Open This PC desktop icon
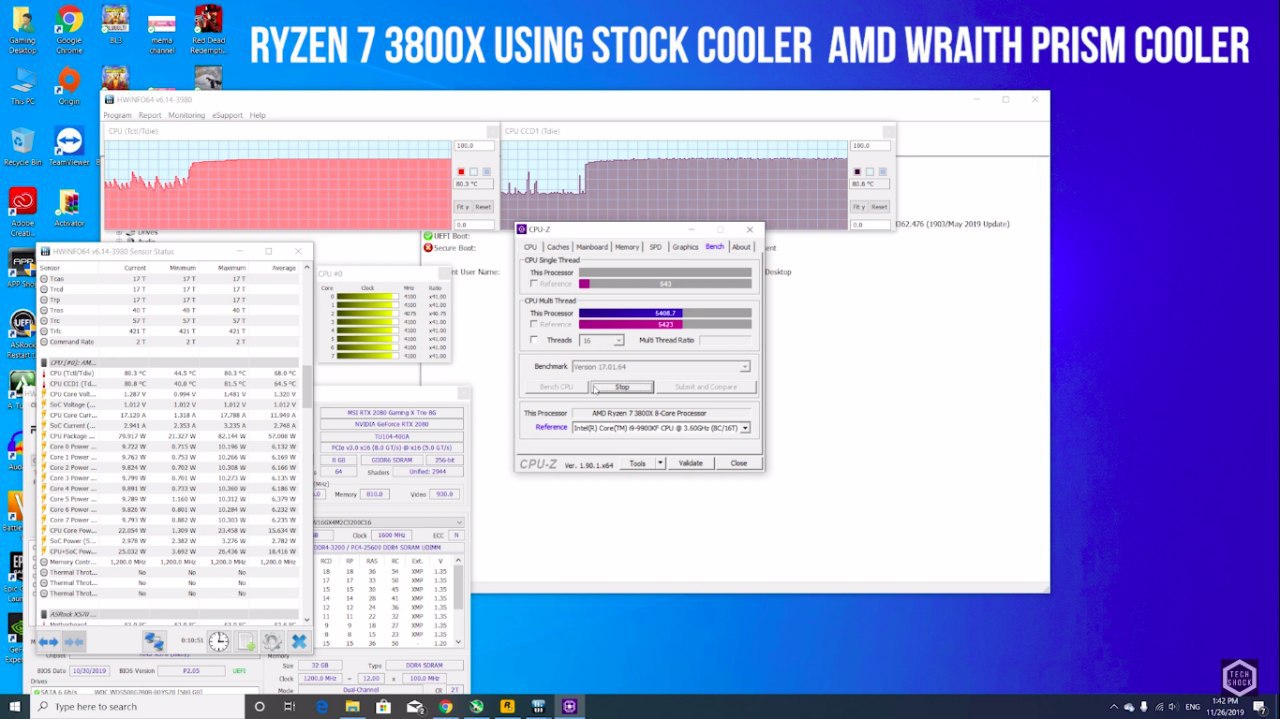 coord(22,87)
